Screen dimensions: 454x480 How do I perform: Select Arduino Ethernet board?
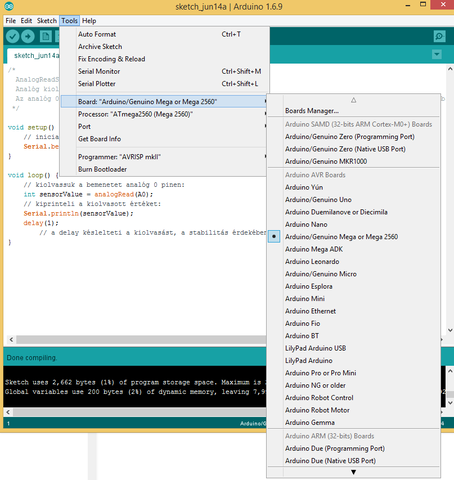click(354, 311)
